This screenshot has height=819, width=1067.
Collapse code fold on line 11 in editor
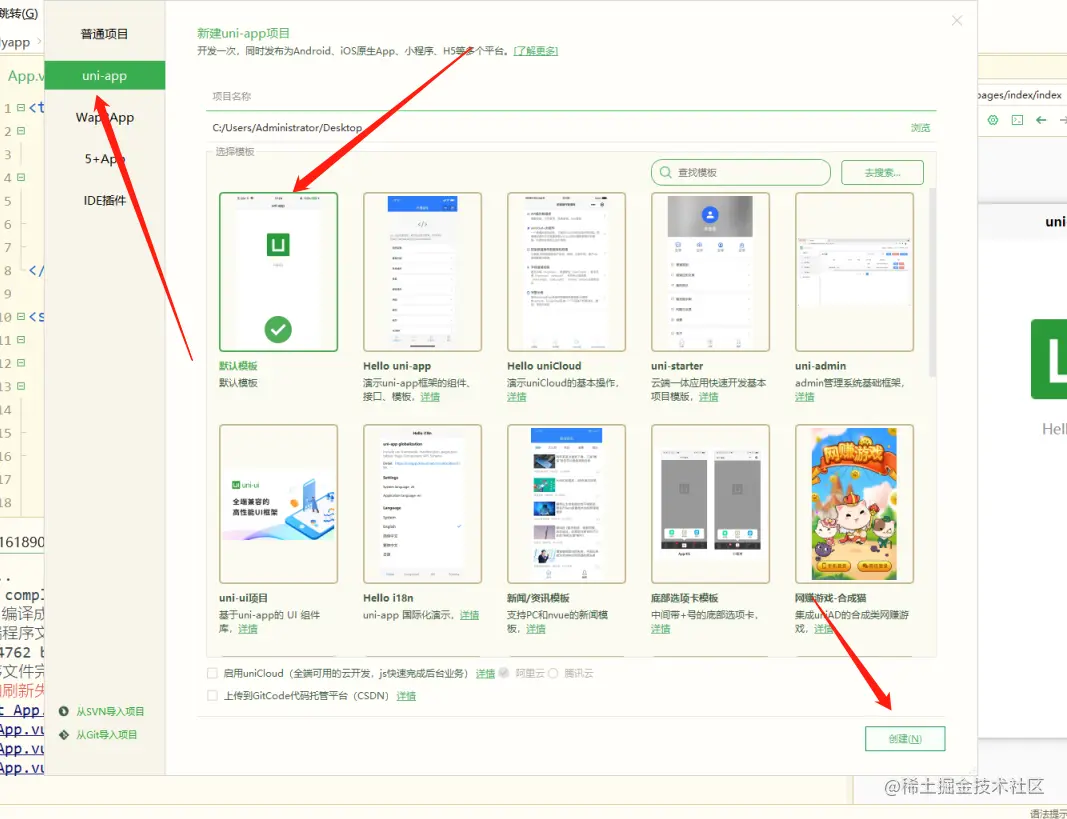pos(21,339)
